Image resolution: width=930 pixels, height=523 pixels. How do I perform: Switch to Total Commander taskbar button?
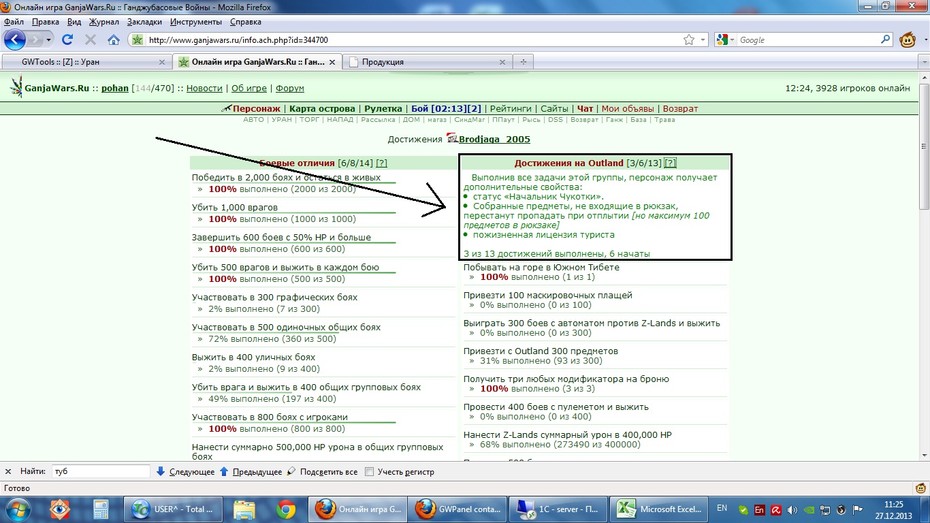(173, 509)
